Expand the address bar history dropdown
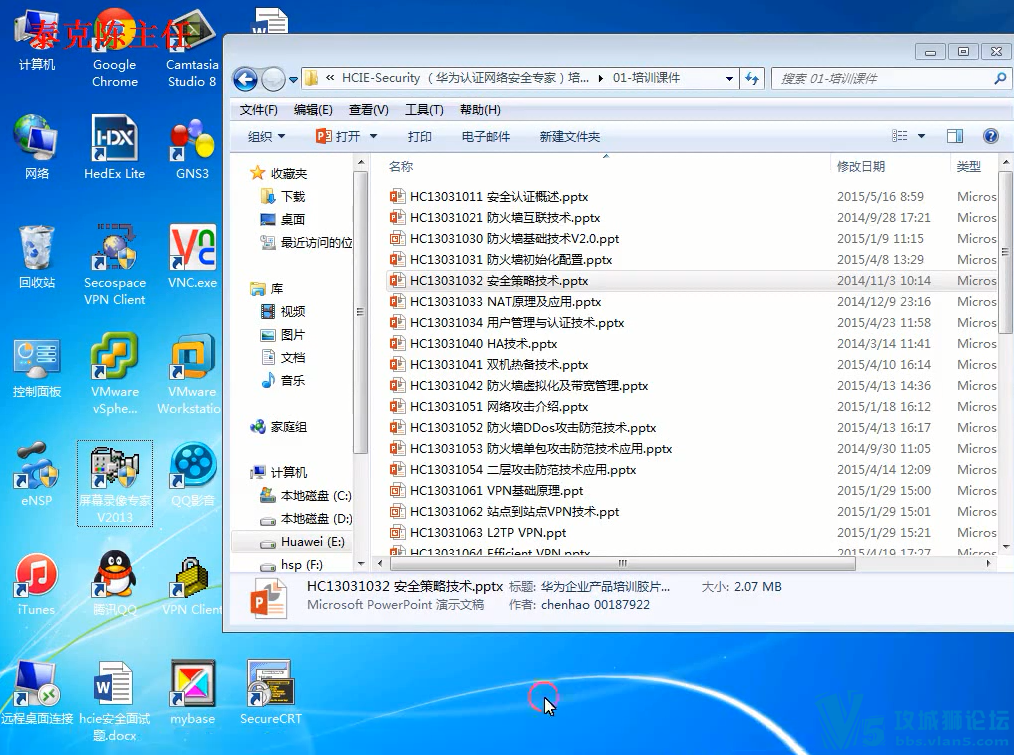 point(729,79)
